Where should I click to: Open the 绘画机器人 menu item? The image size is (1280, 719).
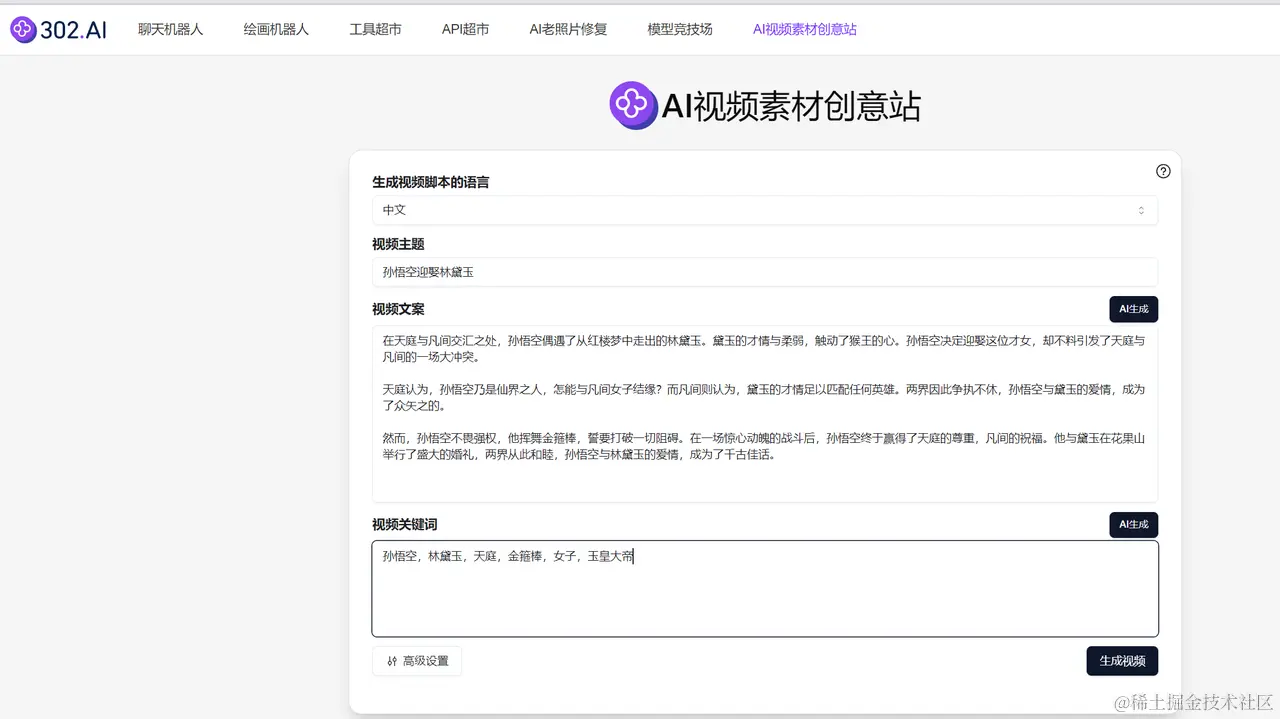(x=275, y=29)
